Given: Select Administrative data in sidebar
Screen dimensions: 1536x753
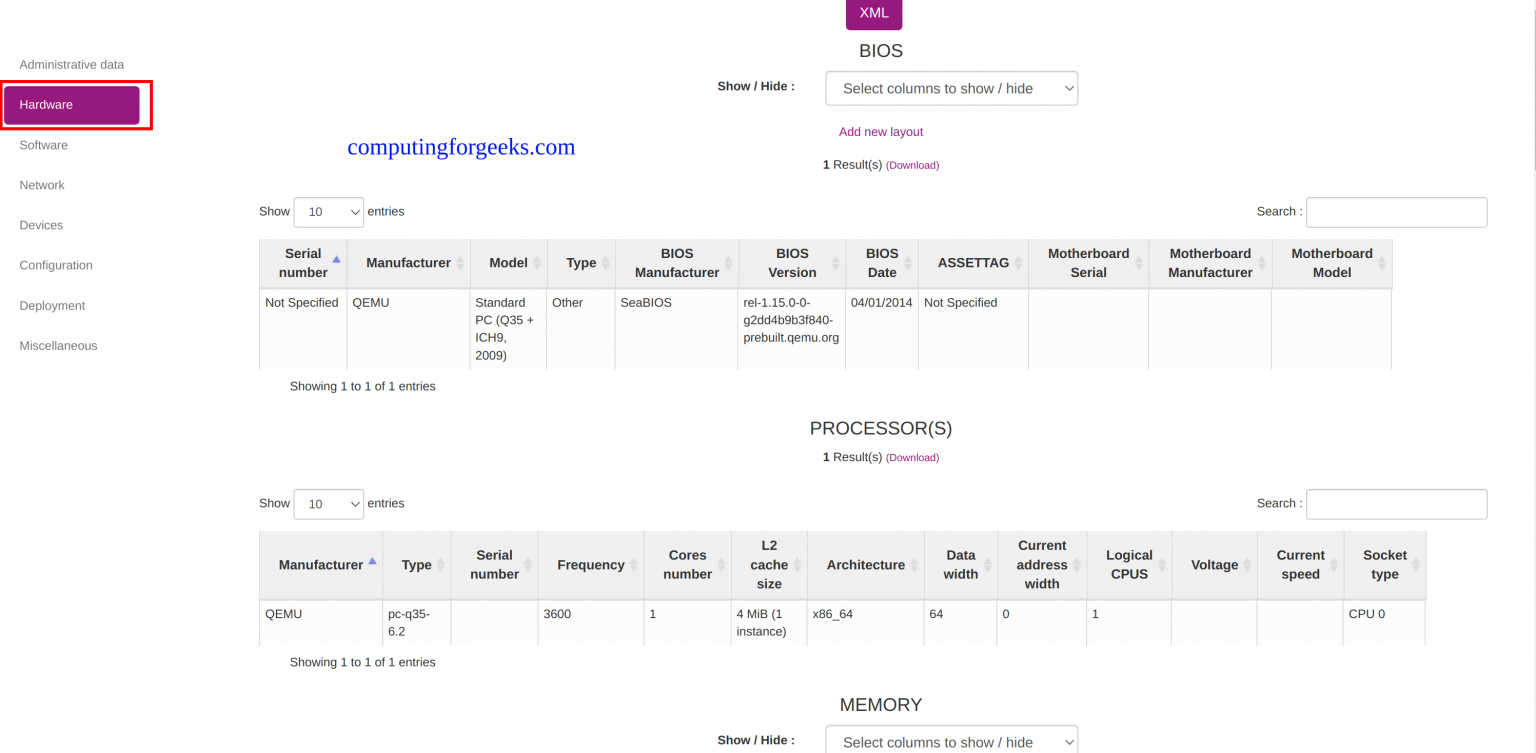Looking at the screenshot, I should pyautogui.click(x=72, y=65).
